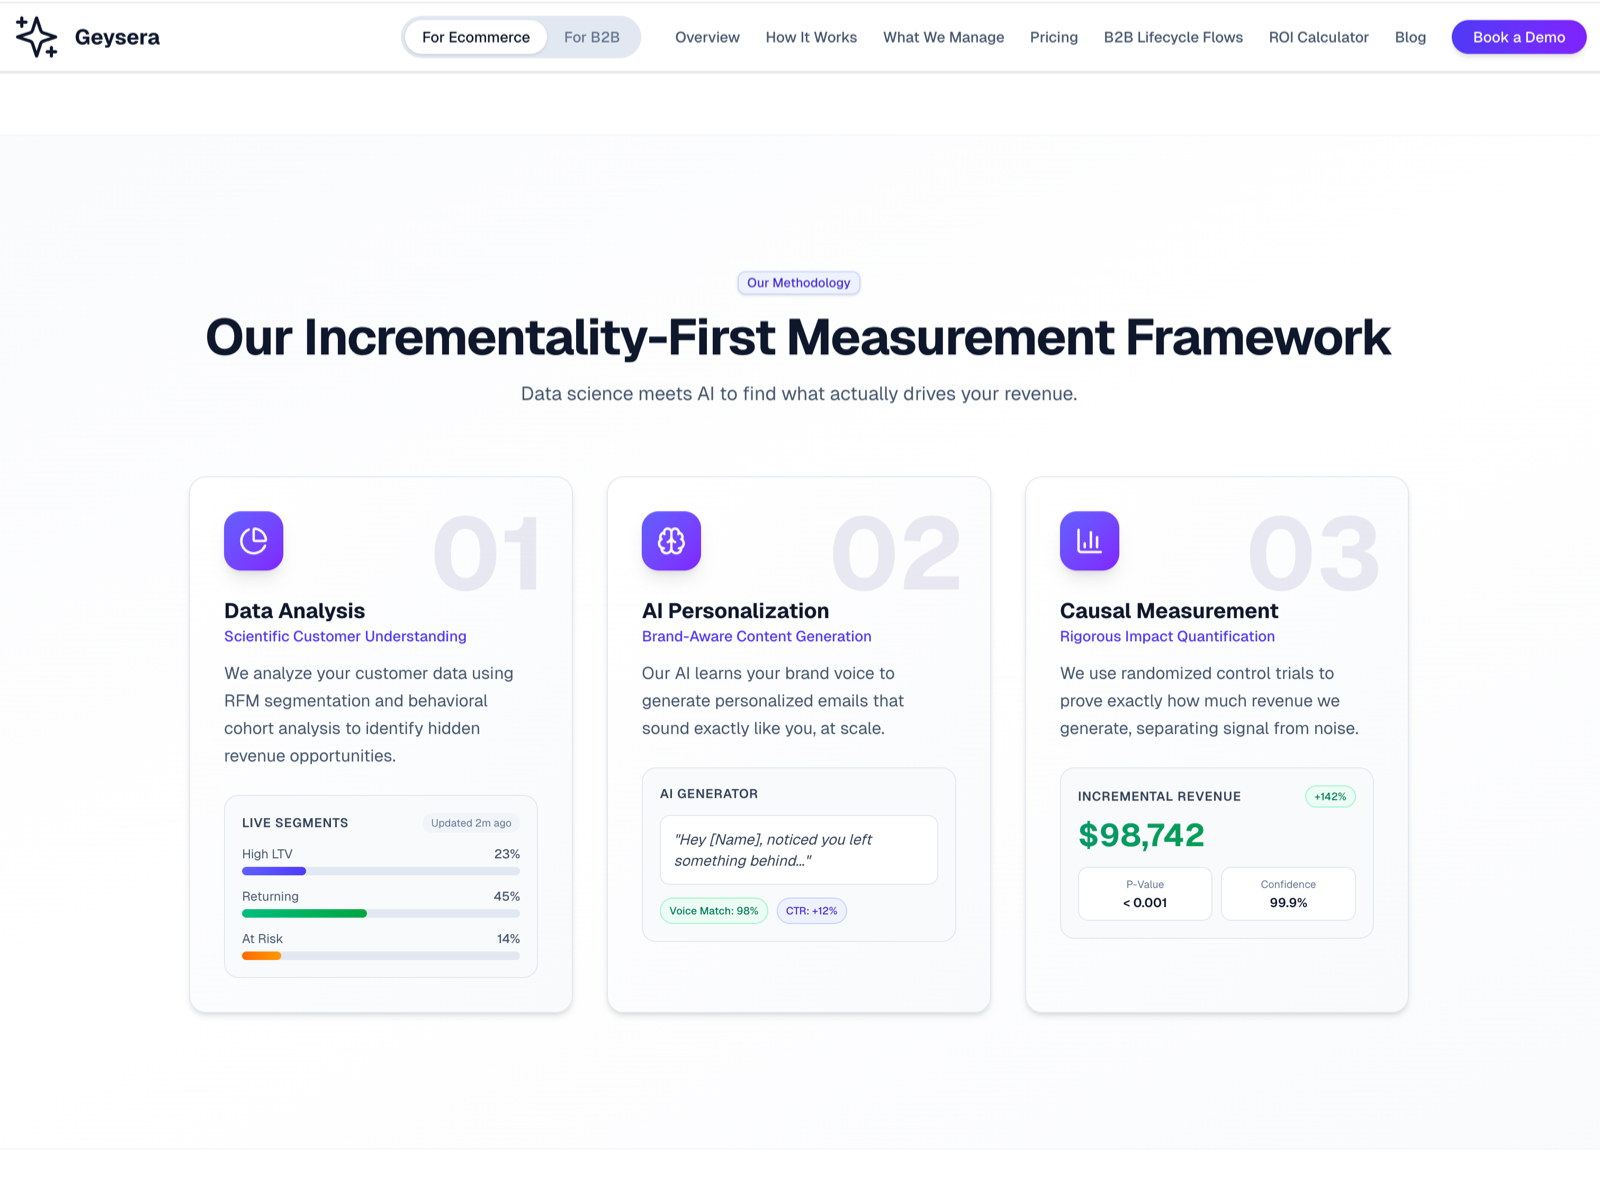Click the orange At Risk bar
The width and height of the screenshot is (1600, 1200).
click(262, 956)
